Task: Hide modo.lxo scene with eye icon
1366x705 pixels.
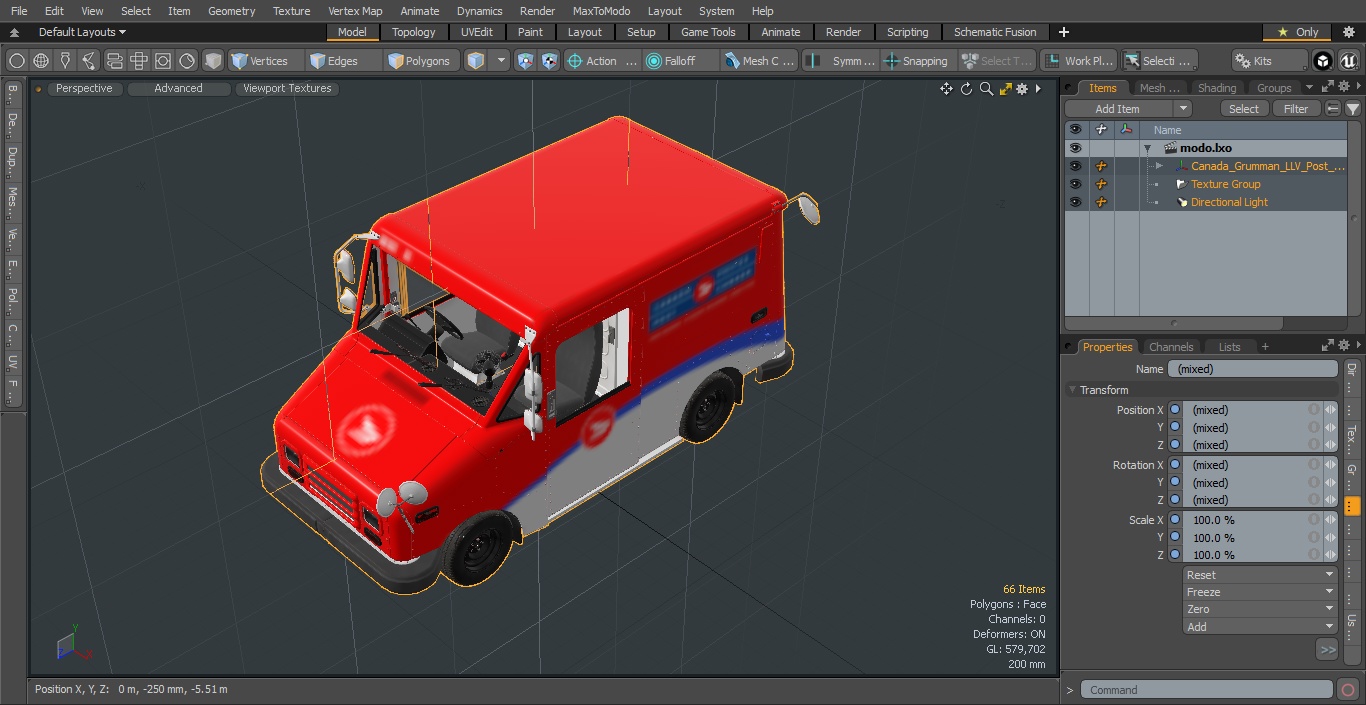Action: click(x=1075, y=148)
